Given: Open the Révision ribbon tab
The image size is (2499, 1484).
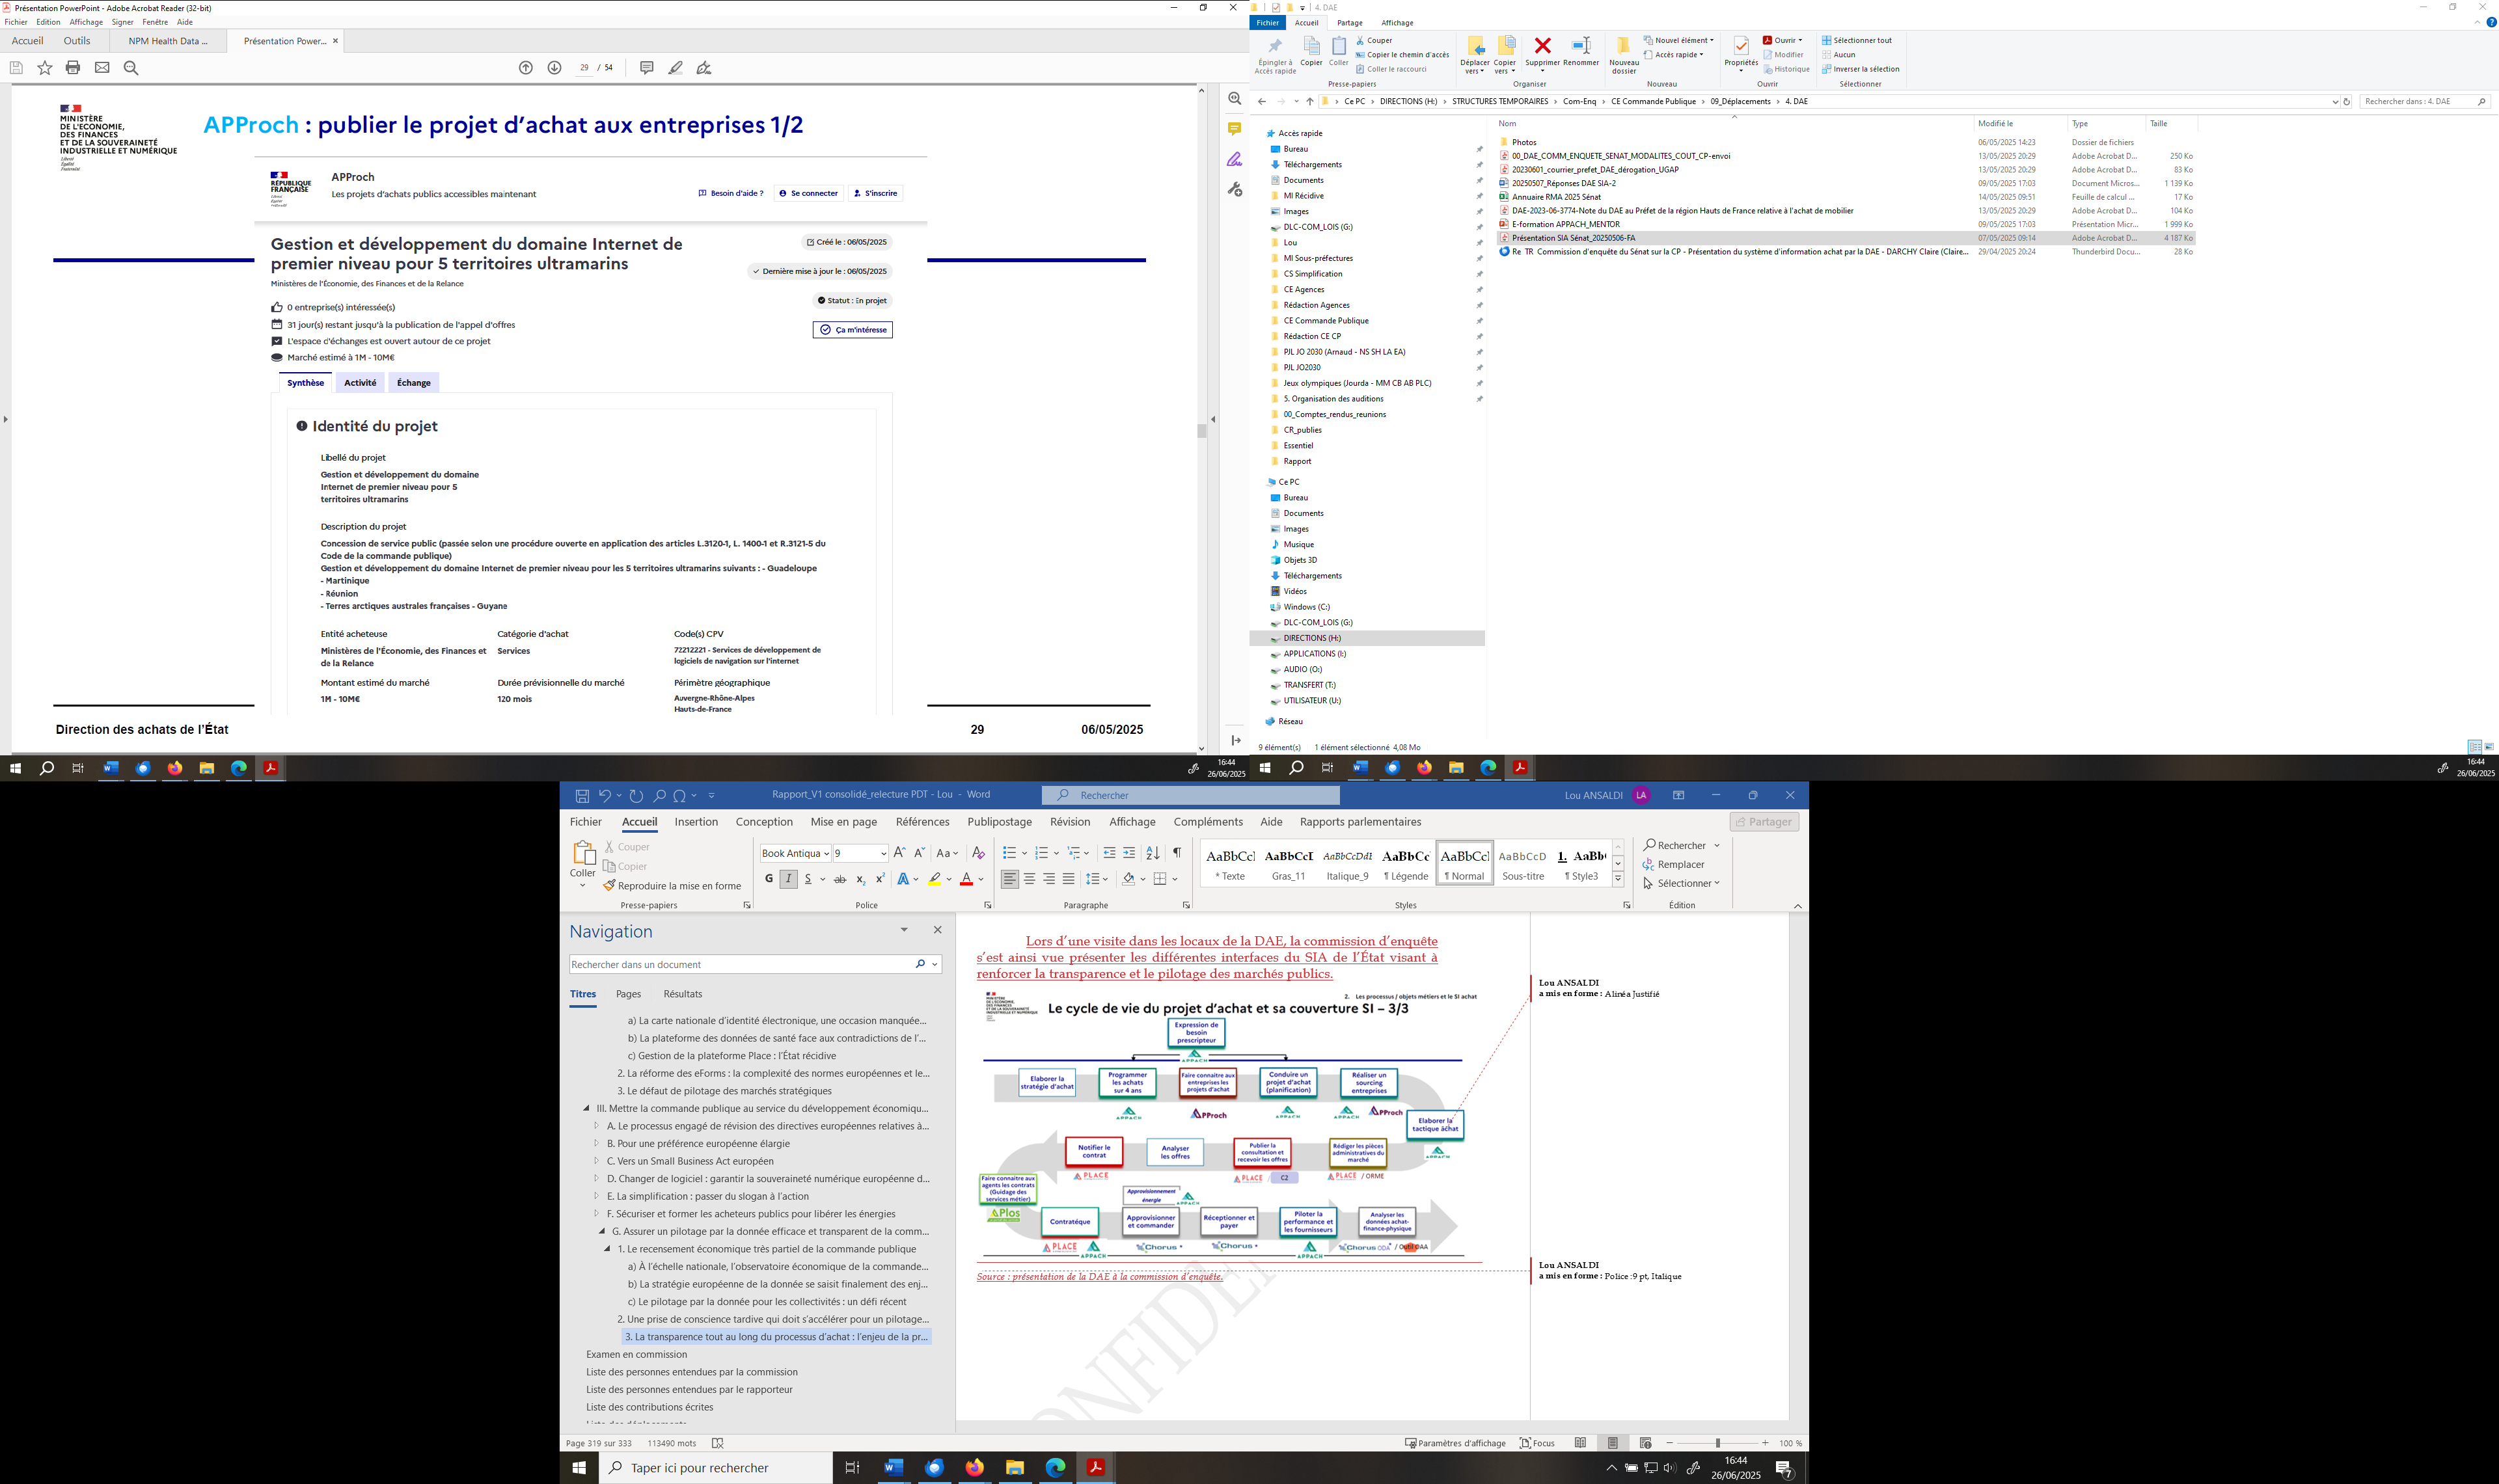Looking at the screenshot, I should pos(1069,822).
